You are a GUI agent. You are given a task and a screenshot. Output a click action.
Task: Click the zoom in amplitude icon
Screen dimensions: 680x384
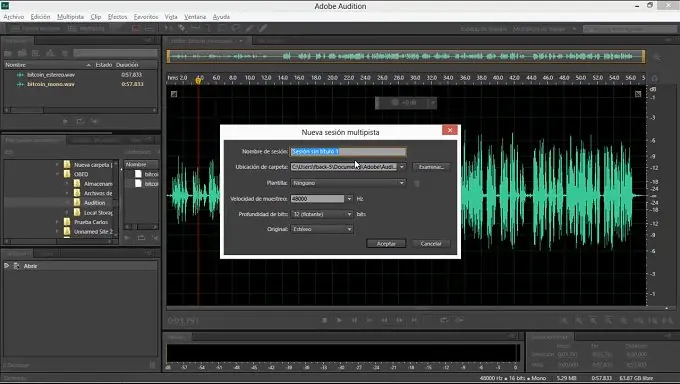pyautogui.click(x=564, y=321)
